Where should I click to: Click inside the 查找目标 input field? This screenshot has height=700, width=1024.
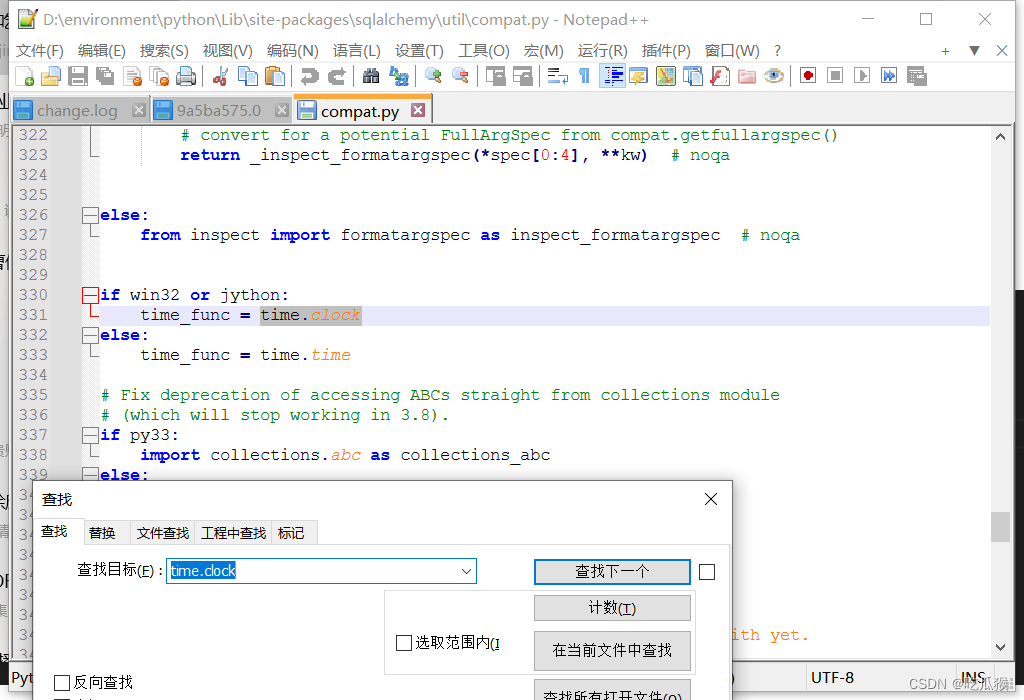click(280, 572)
